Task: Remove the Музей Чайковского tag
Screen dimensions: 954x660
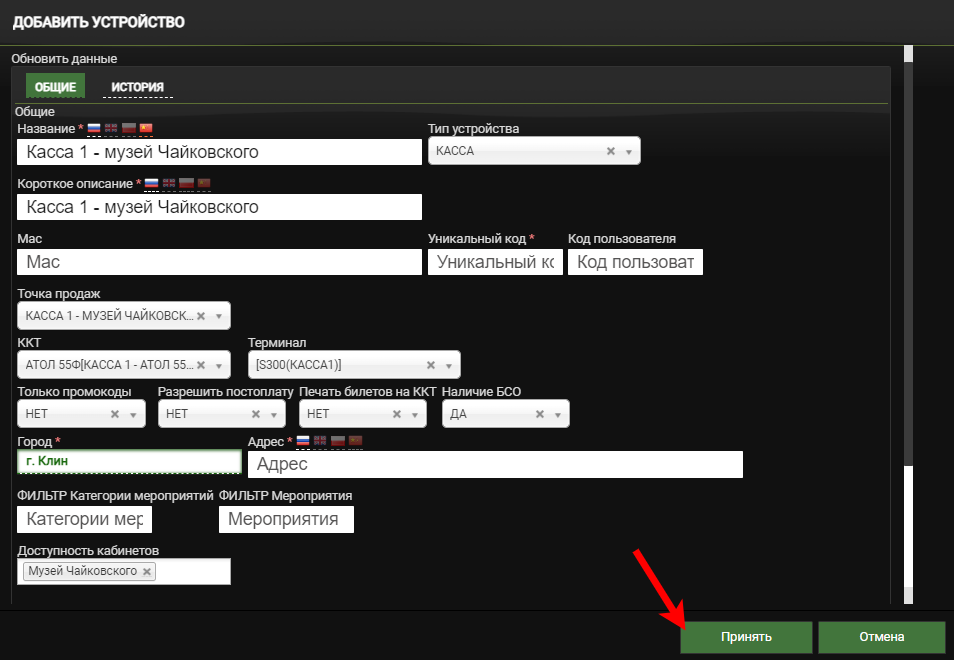Action: pyautogui.click(x=147, y=571)
